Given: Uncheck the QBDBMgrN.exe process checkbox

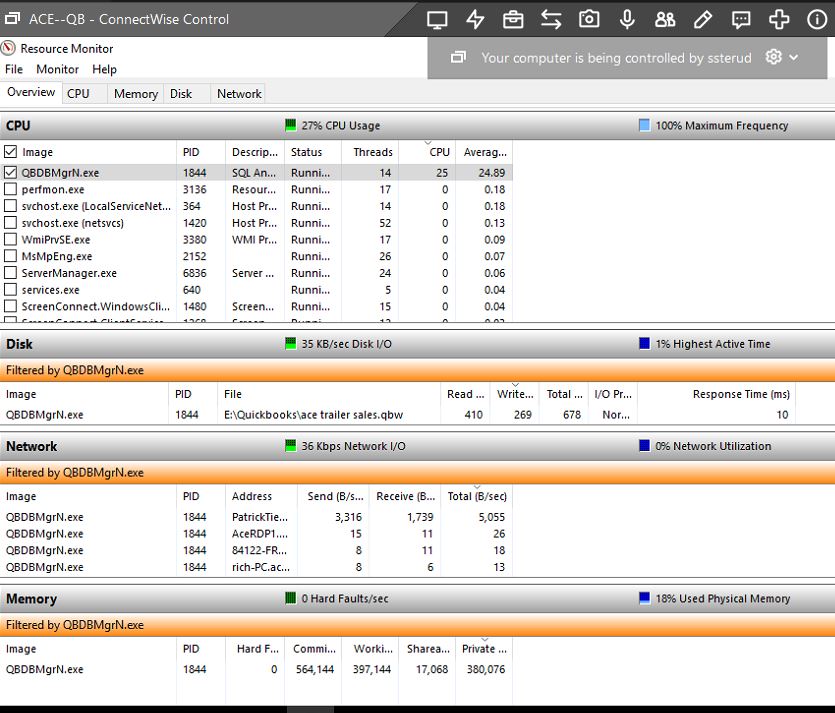Looking at the screenshot, I should coord(11,172).
